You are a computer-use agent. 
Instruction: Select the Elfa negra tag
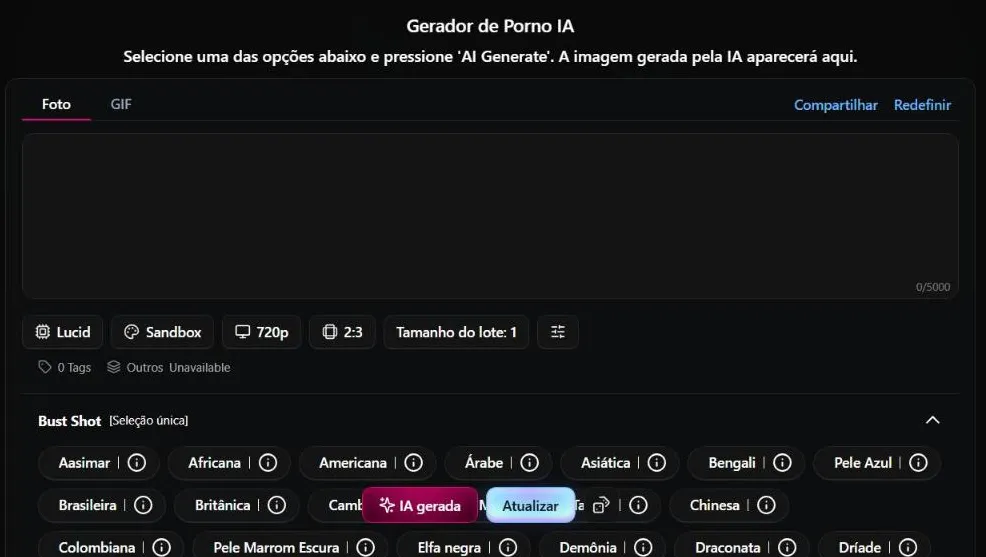click(x=449, y=548)
